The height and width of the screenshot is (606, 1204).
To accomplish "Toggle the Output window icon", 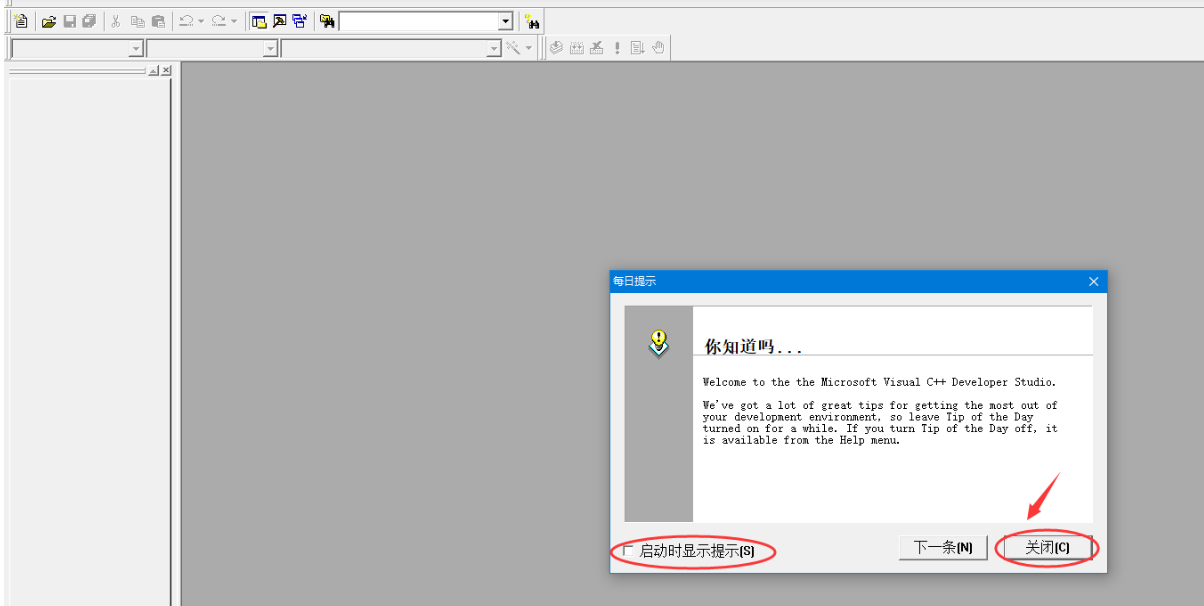I will click(280, 21).
